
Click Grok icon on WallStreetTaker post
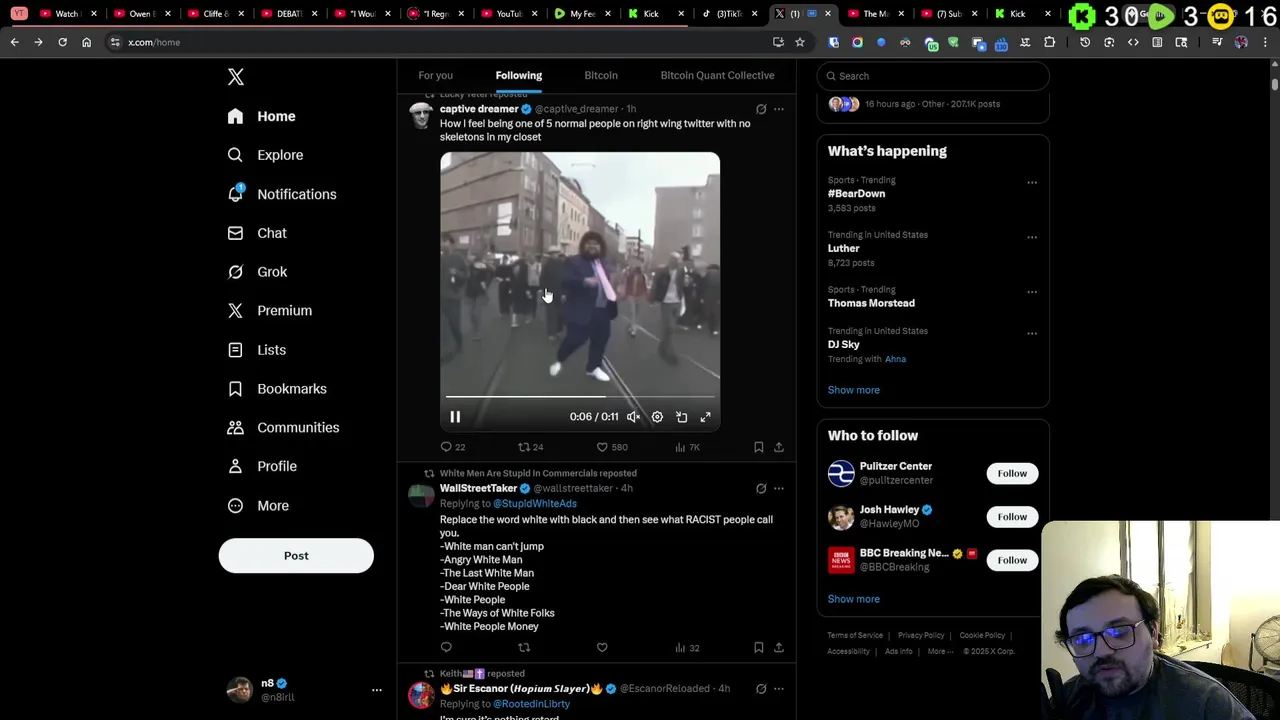click(761, 489)
